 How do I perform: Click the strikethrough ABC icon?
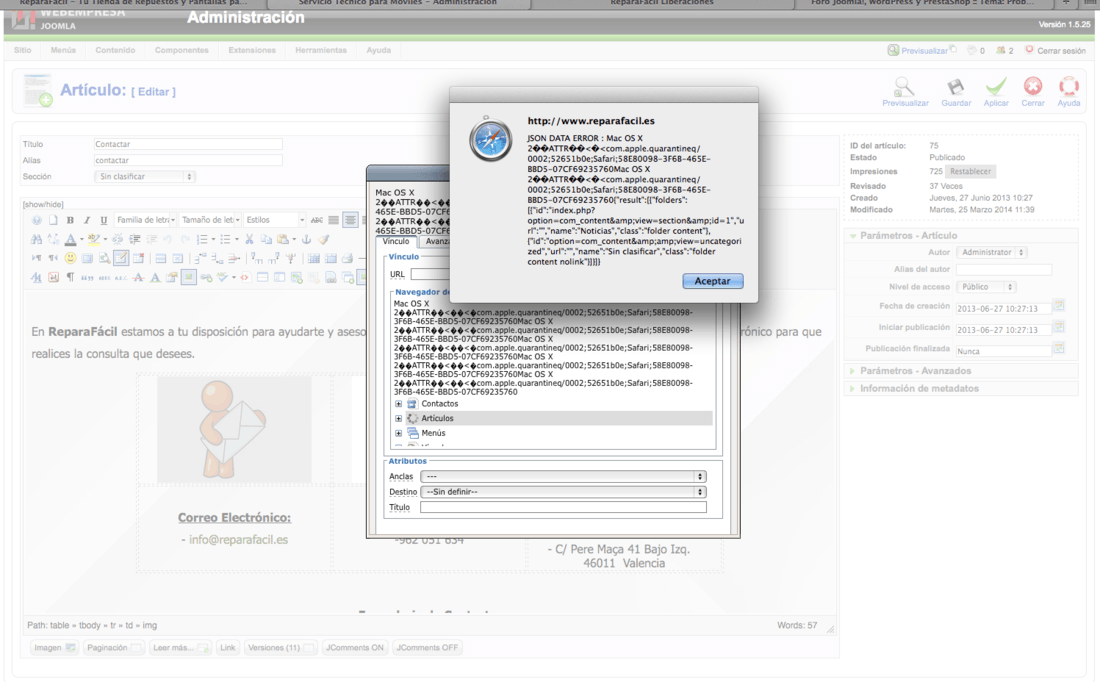coord(317,220)
